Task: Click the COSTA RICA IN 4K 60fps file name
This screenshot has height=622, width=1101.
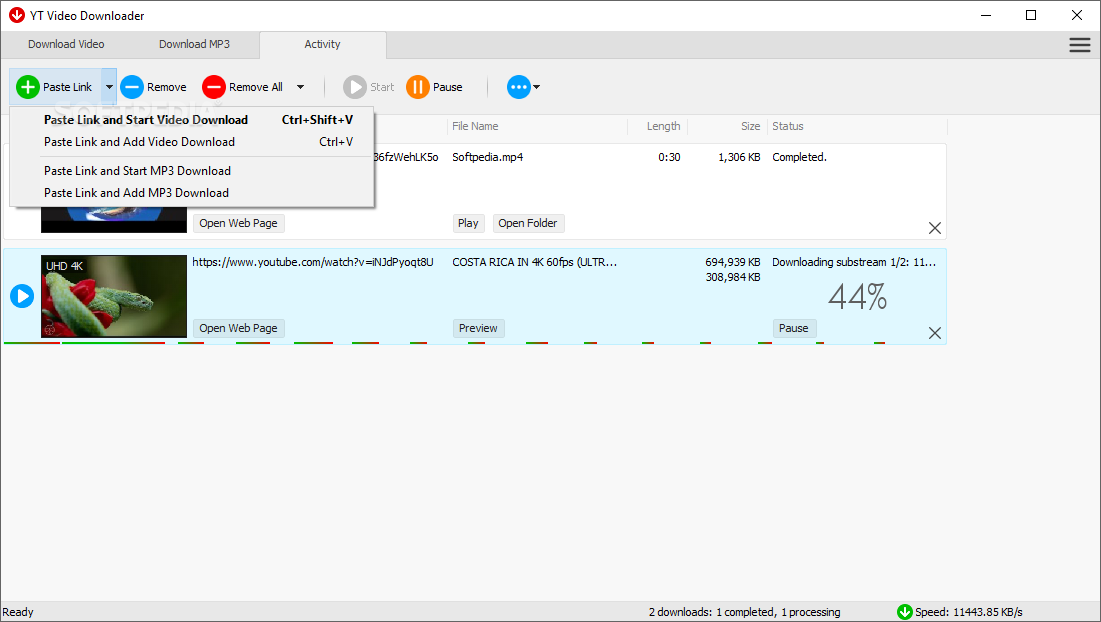Action: (x=534, y=262)
